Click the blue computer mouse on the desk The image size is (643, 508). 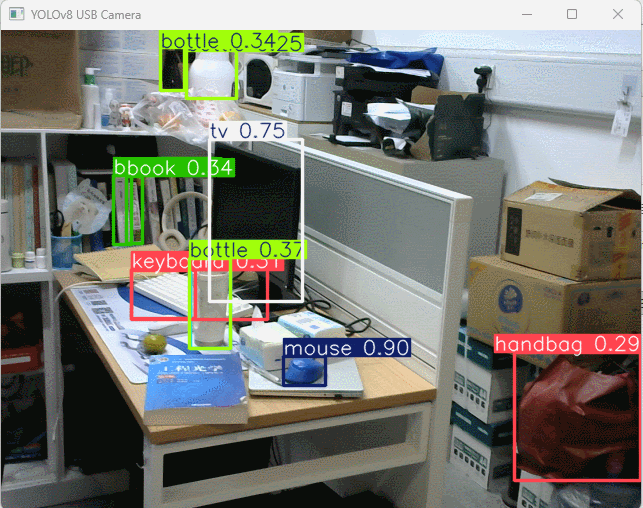303,372
